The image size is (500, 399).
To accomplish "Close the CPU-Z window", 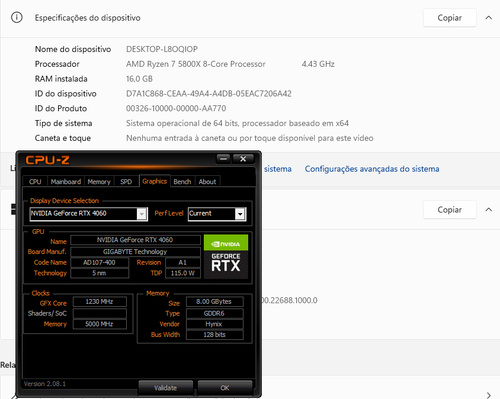I will (243, 159).
